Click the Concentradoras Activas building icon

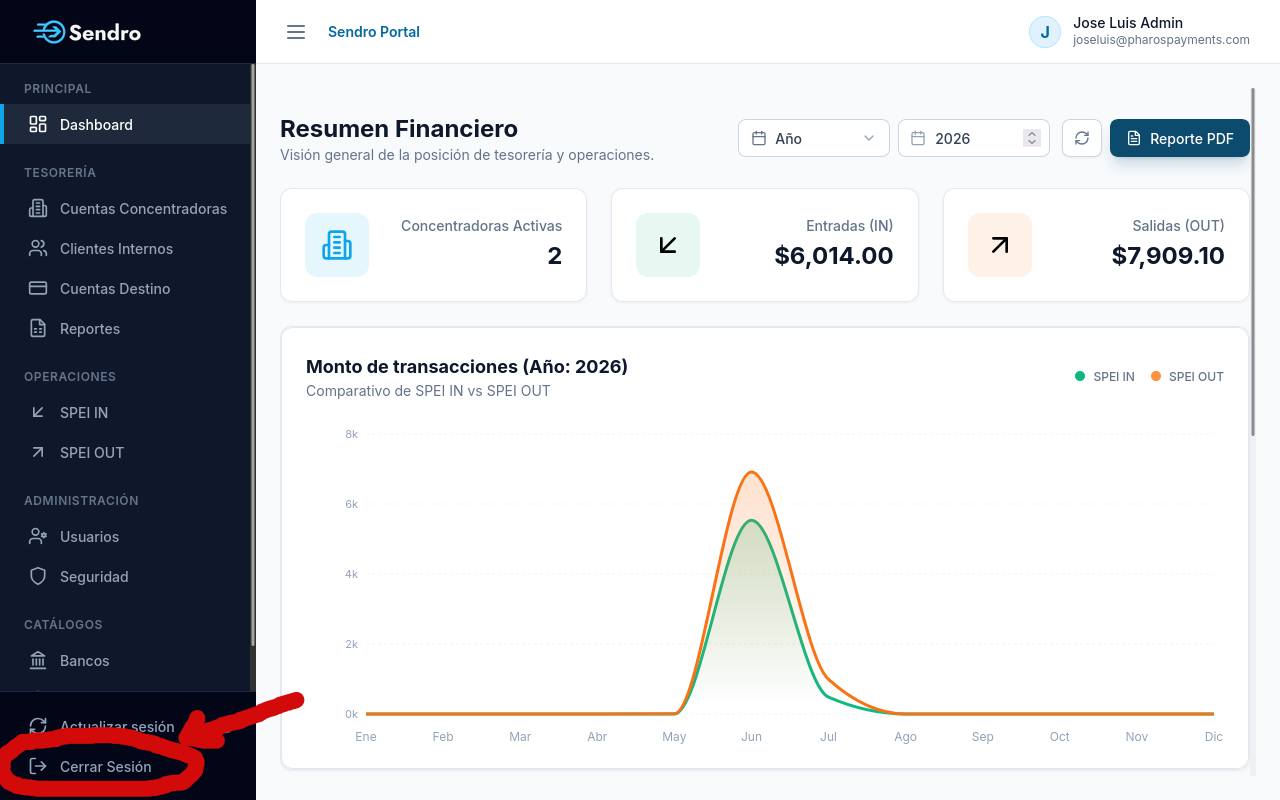337,245
